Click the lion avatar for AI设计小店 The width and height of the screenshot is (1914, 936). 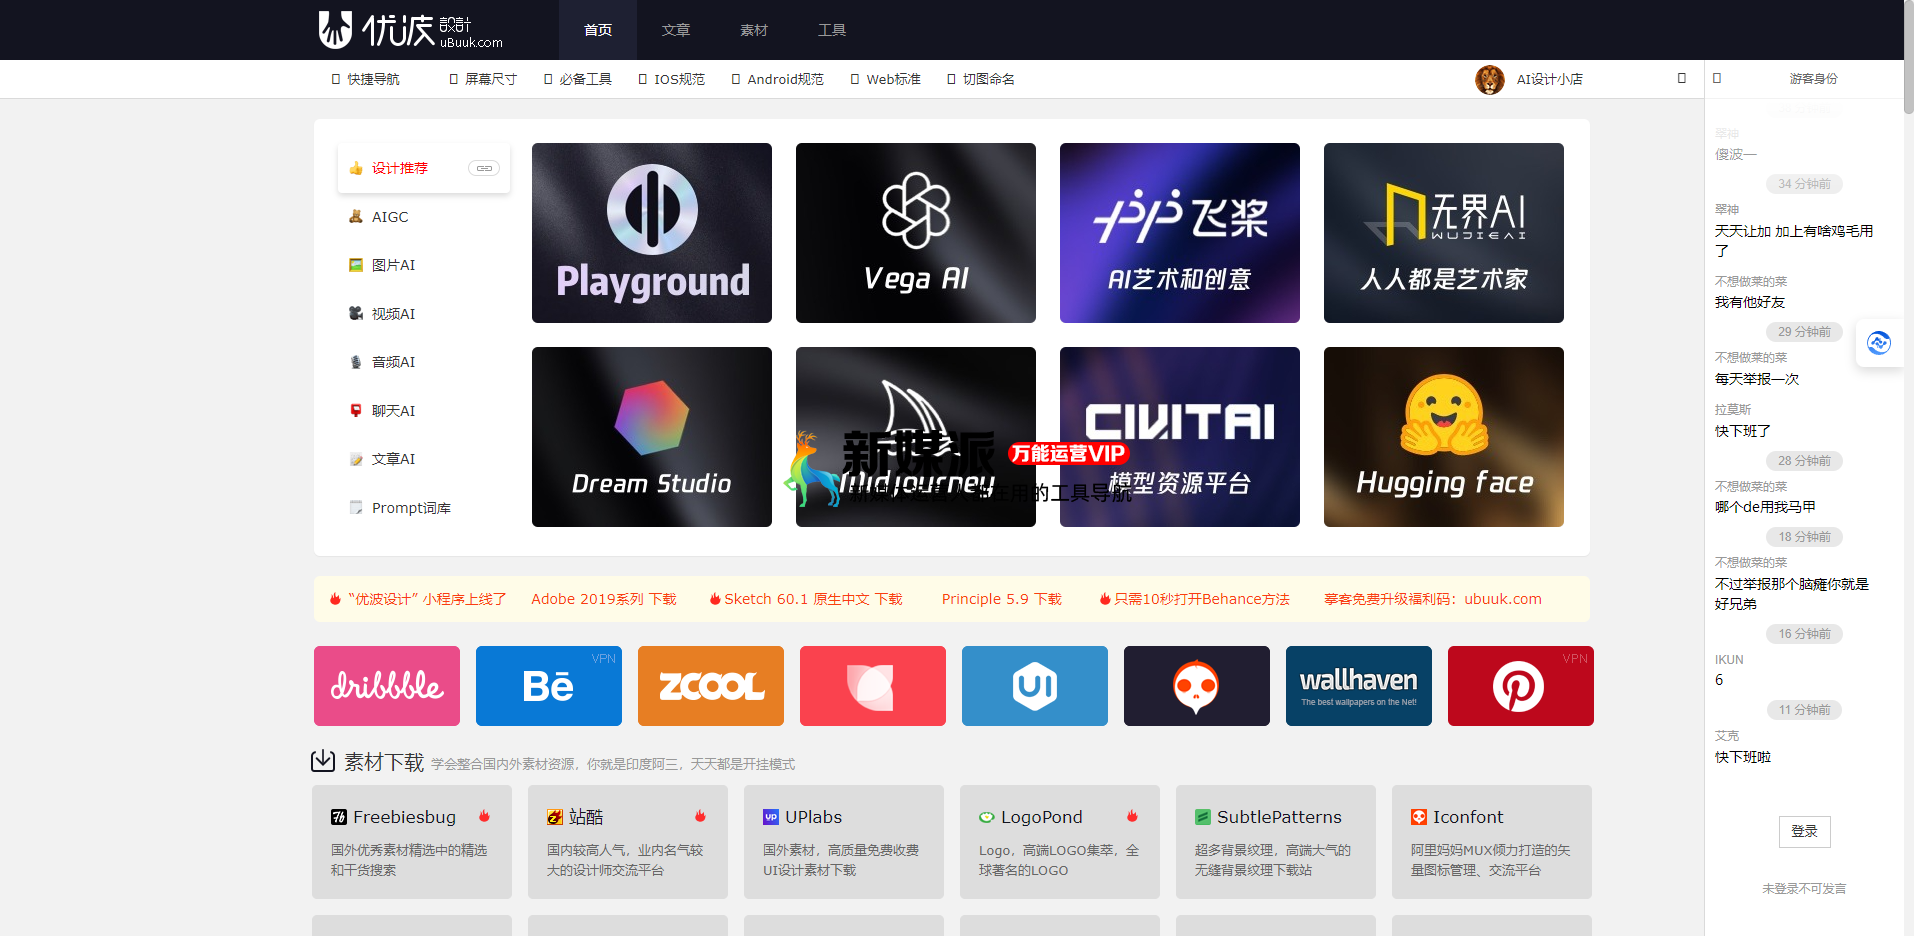click(1490, 79)
